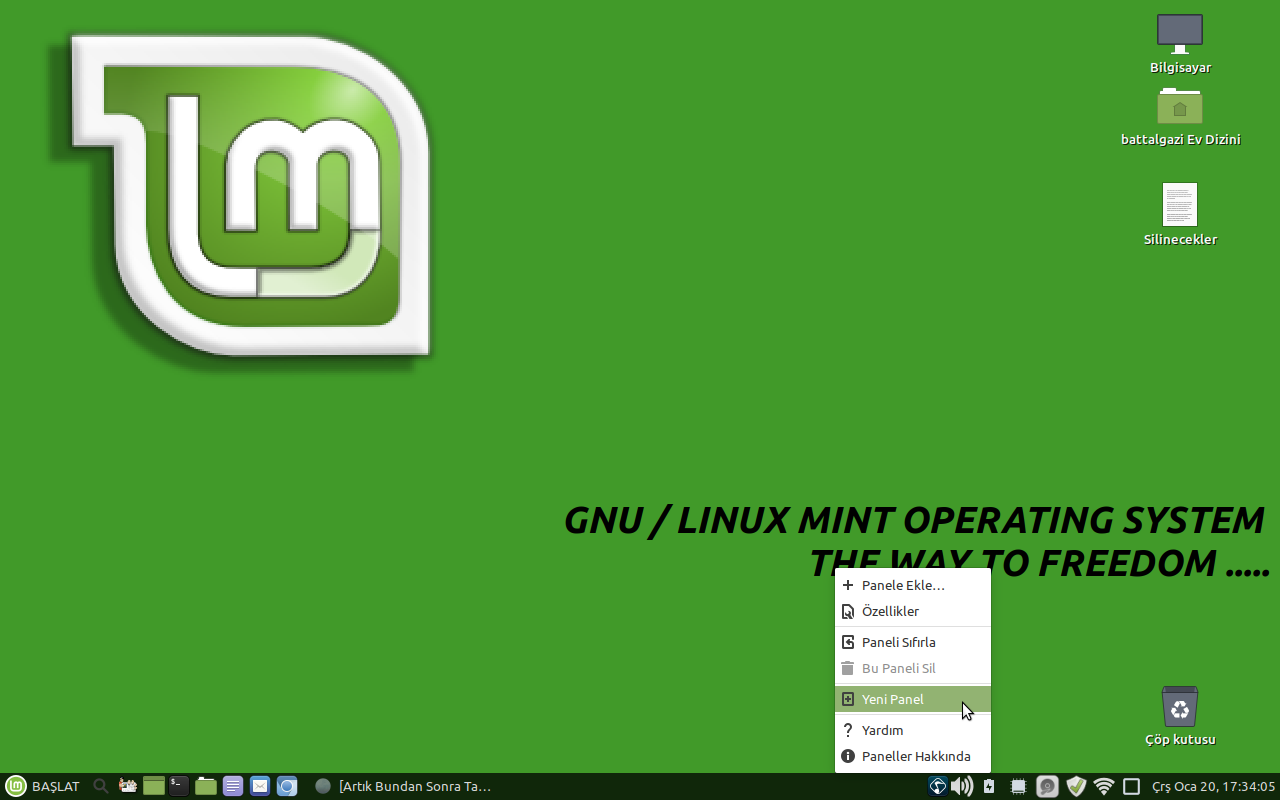The height and width of the screenshot is (800, 1280).
Task: Open the disk drive tray icon
Action: point(1047,786)
